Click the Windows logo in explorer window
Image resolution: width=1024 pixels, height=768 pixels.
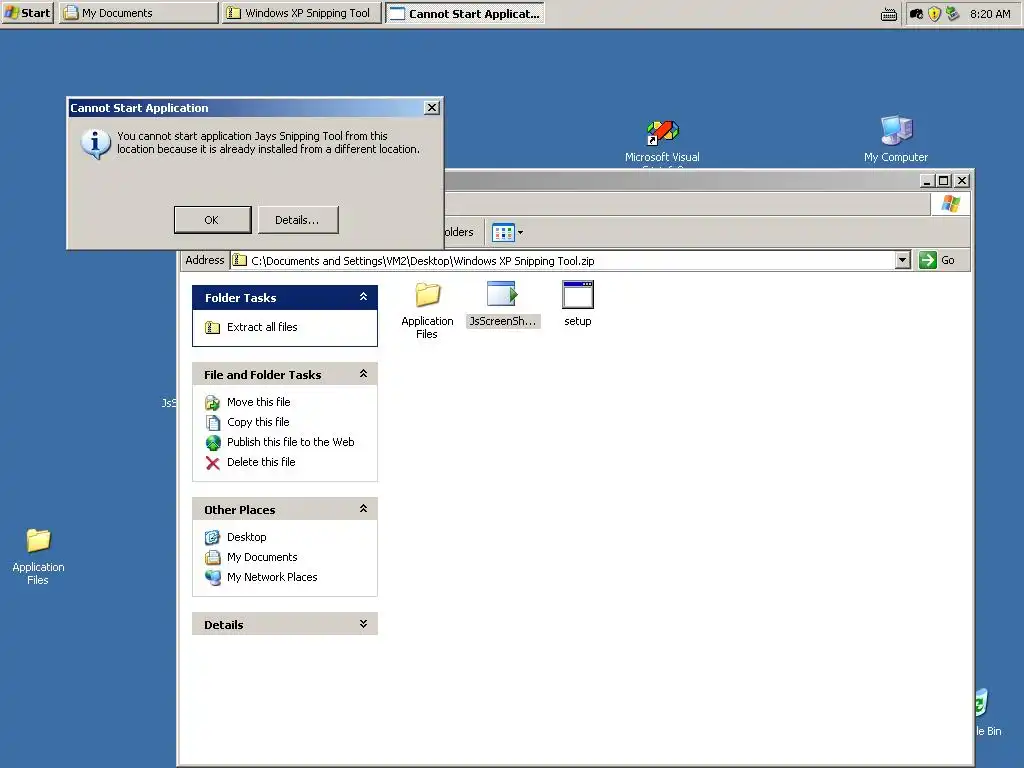[x=950, y=204]
